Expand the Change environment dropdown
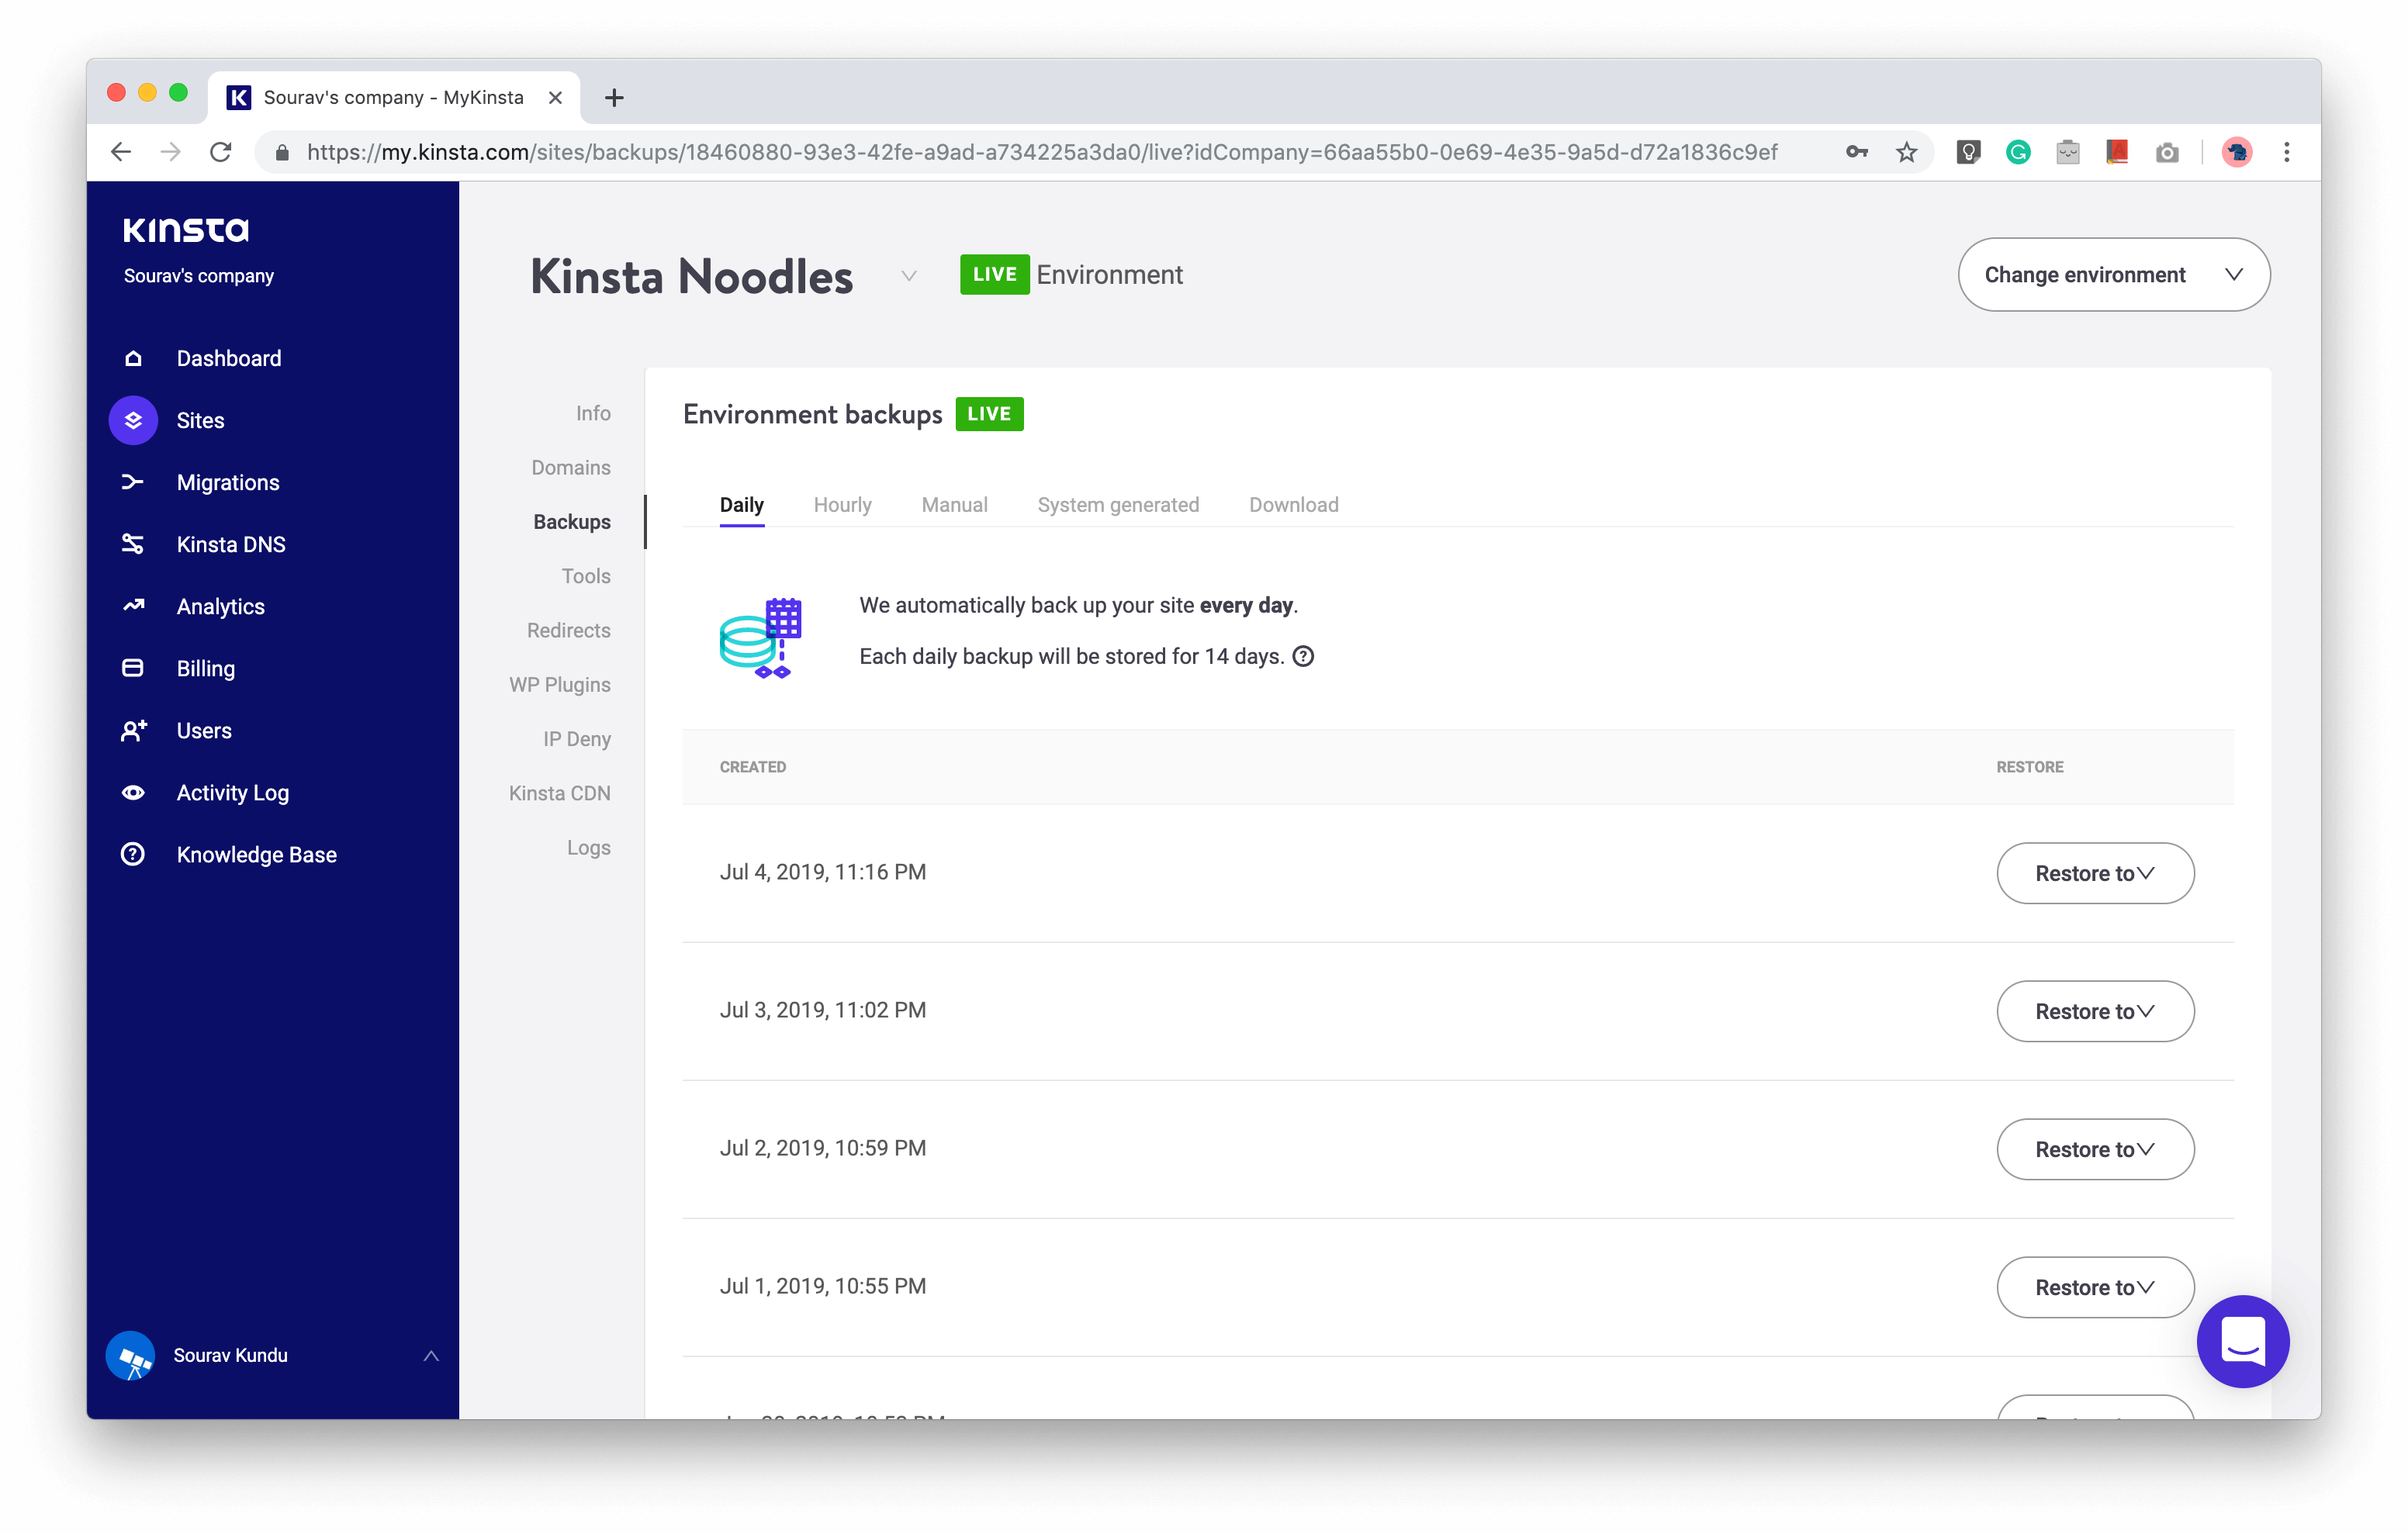2408x1534 pixels. pos(2113,274)
